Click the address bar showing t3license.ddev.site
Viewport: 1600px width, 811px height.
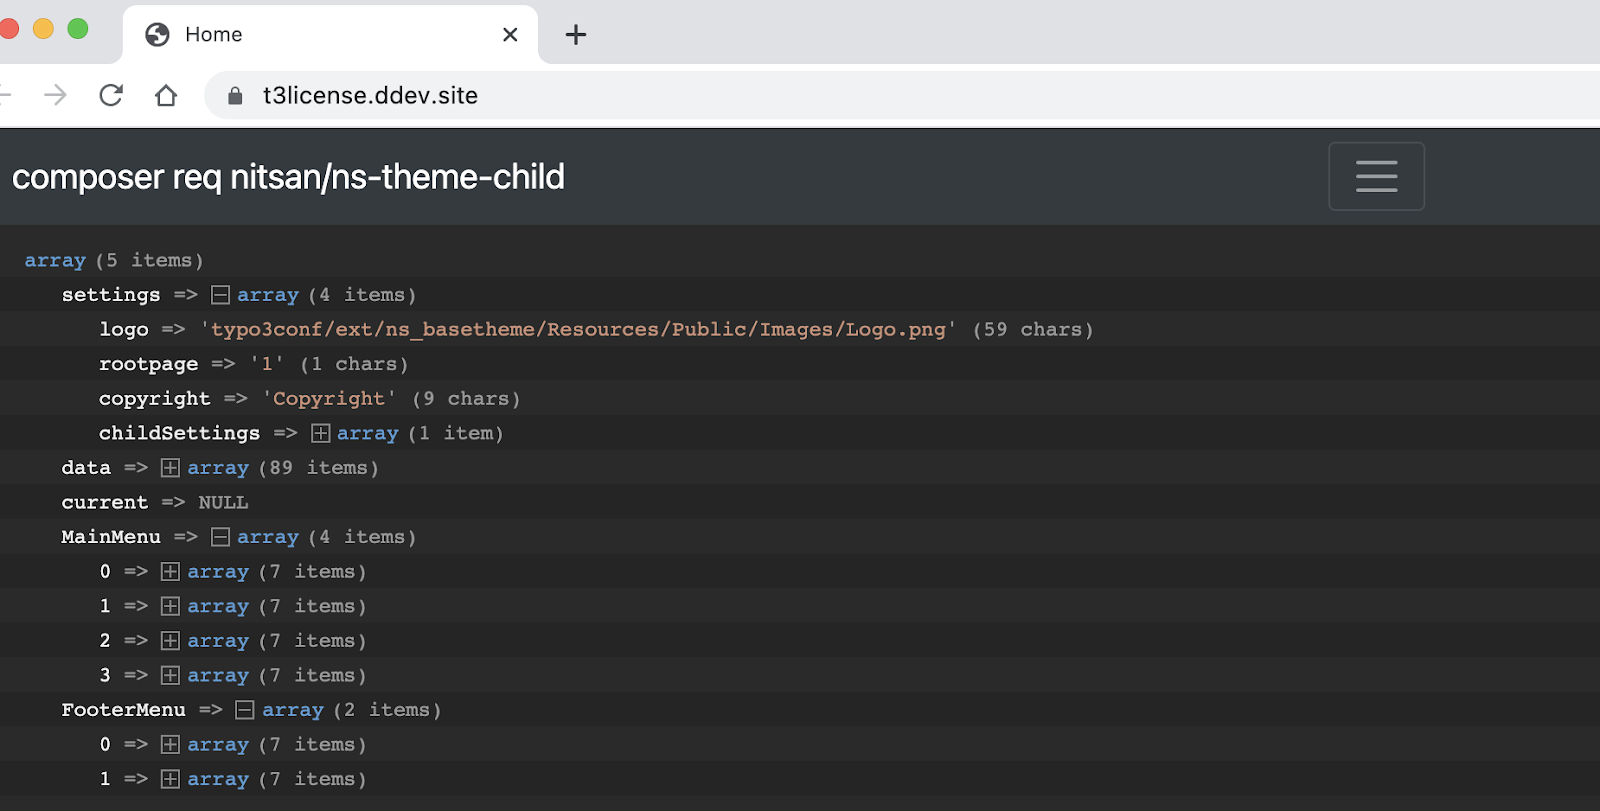[x=900, y=95]
